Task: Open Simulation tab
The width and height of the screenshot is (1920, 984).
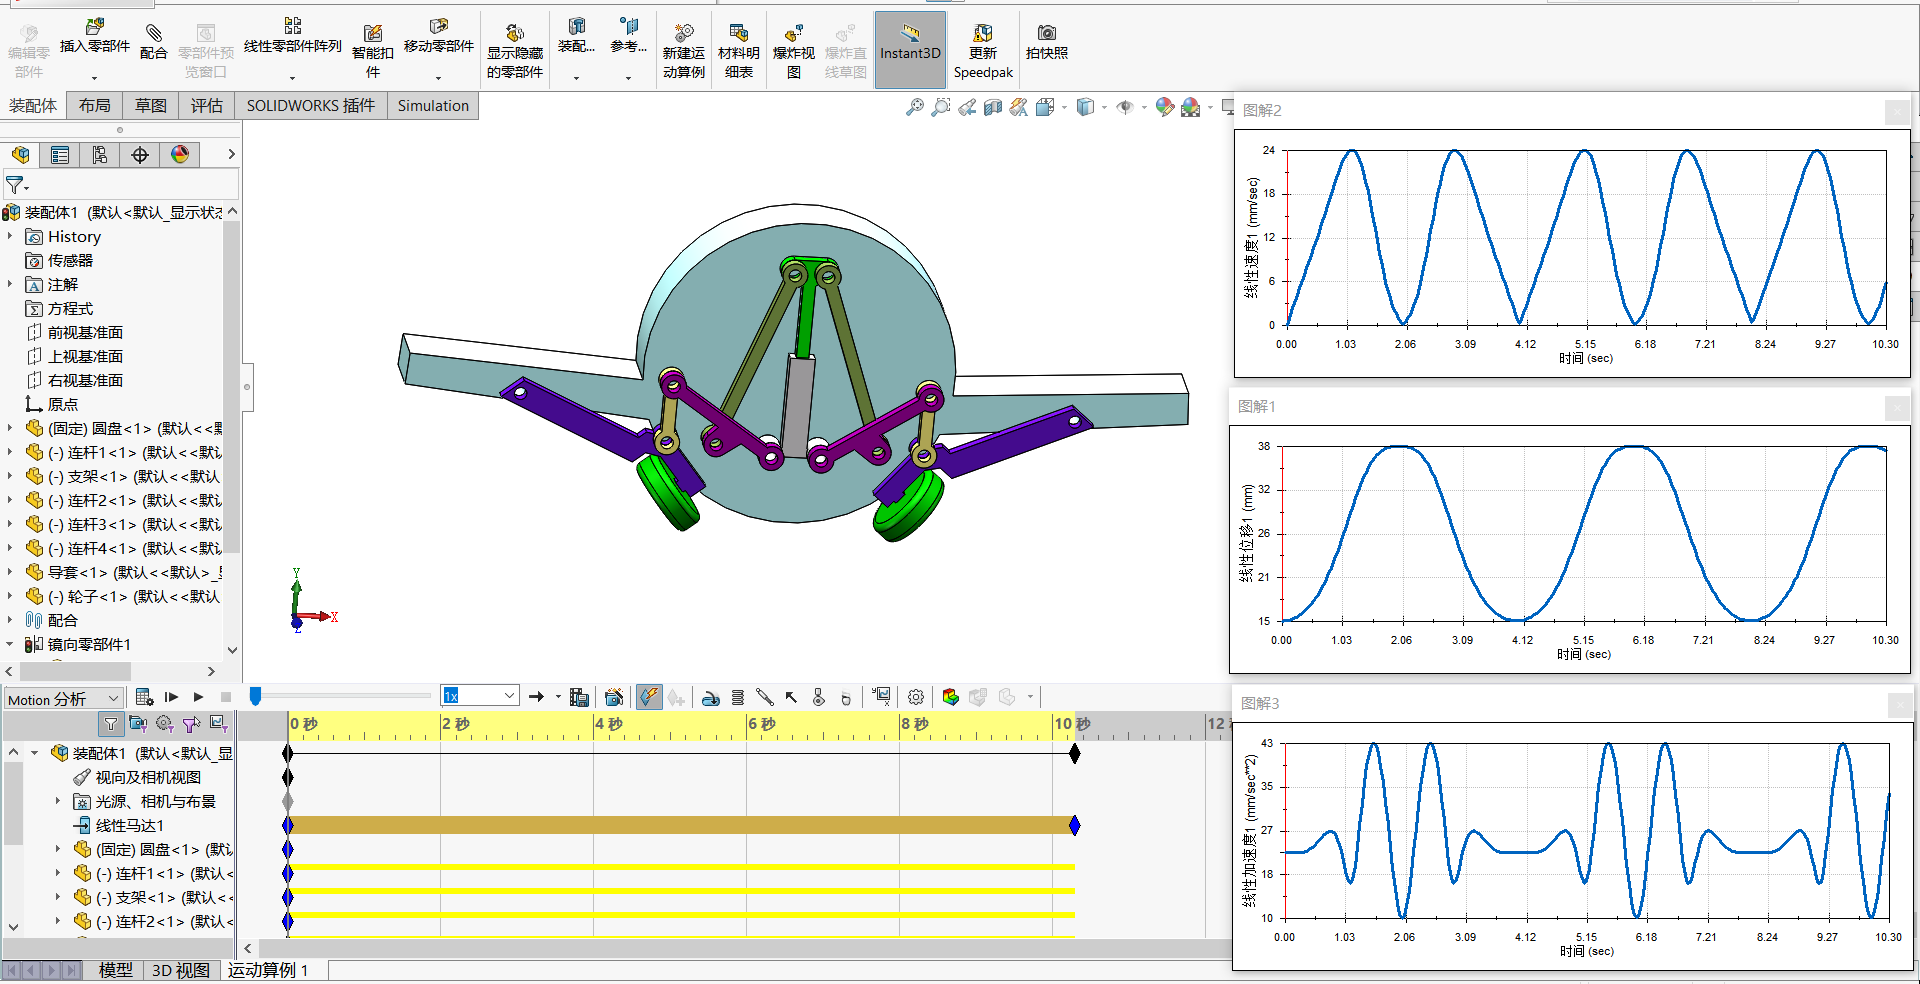Action: point(433,106)
